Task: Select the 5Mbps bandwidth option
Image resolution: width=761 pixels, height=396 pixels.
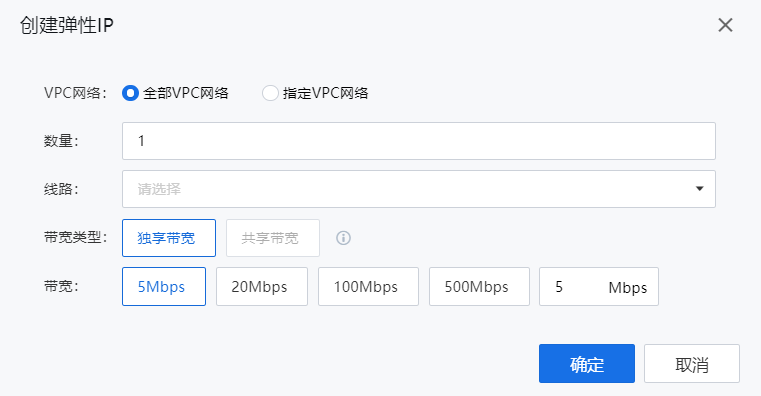Action: click(x=164, y=286)
